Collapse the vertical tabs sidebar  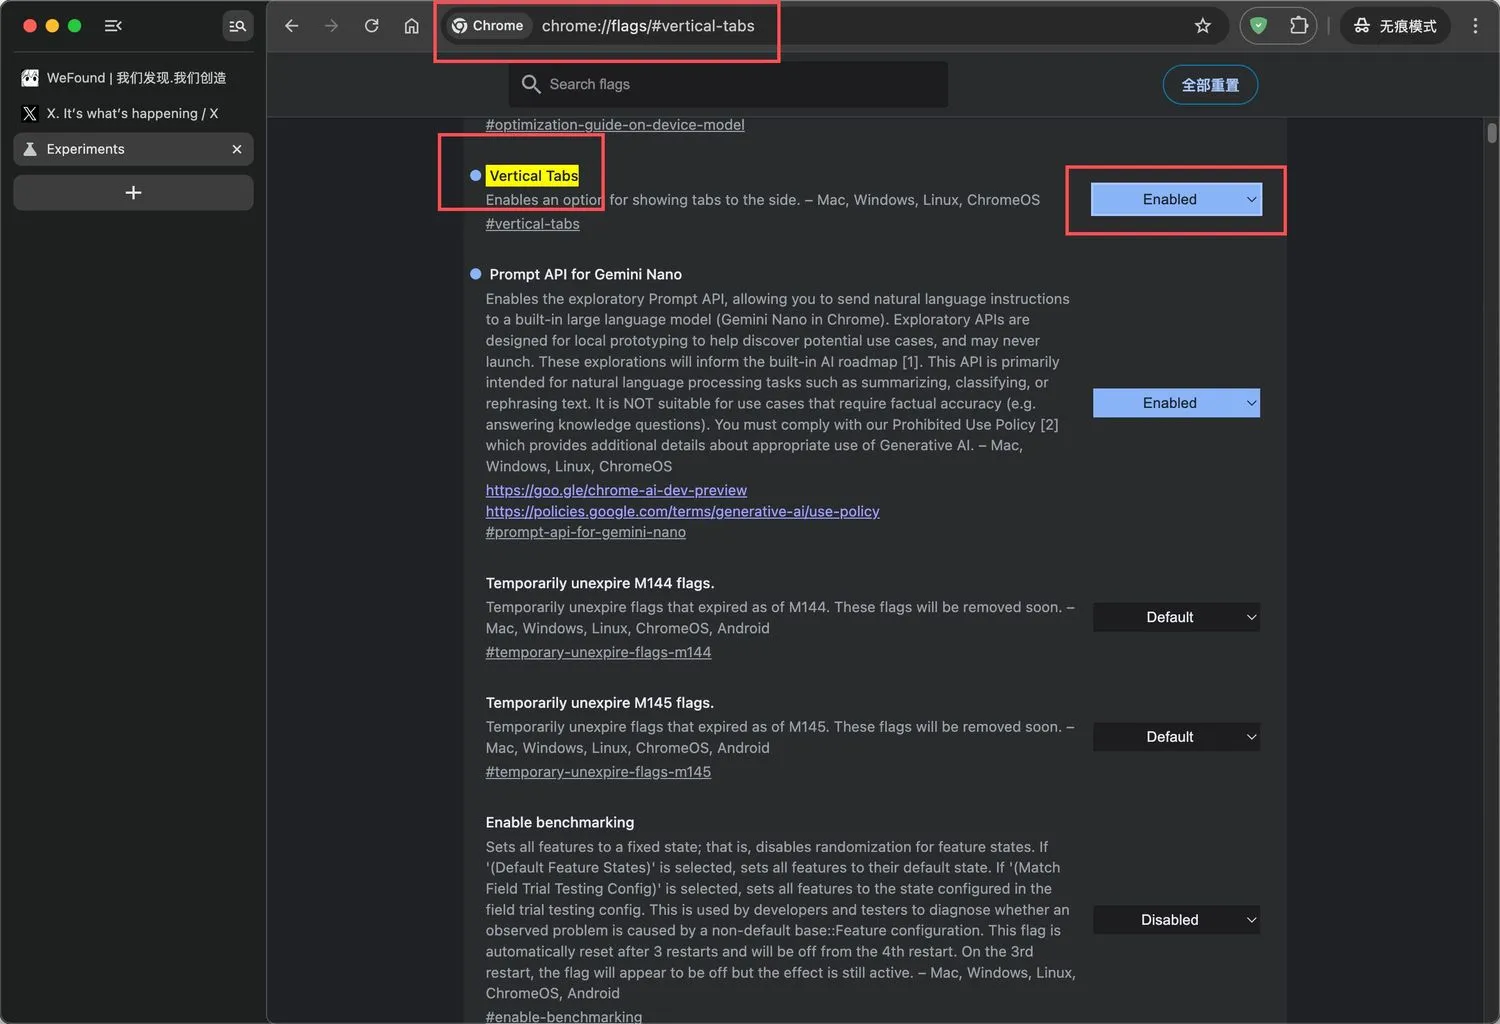pos(113,26)
